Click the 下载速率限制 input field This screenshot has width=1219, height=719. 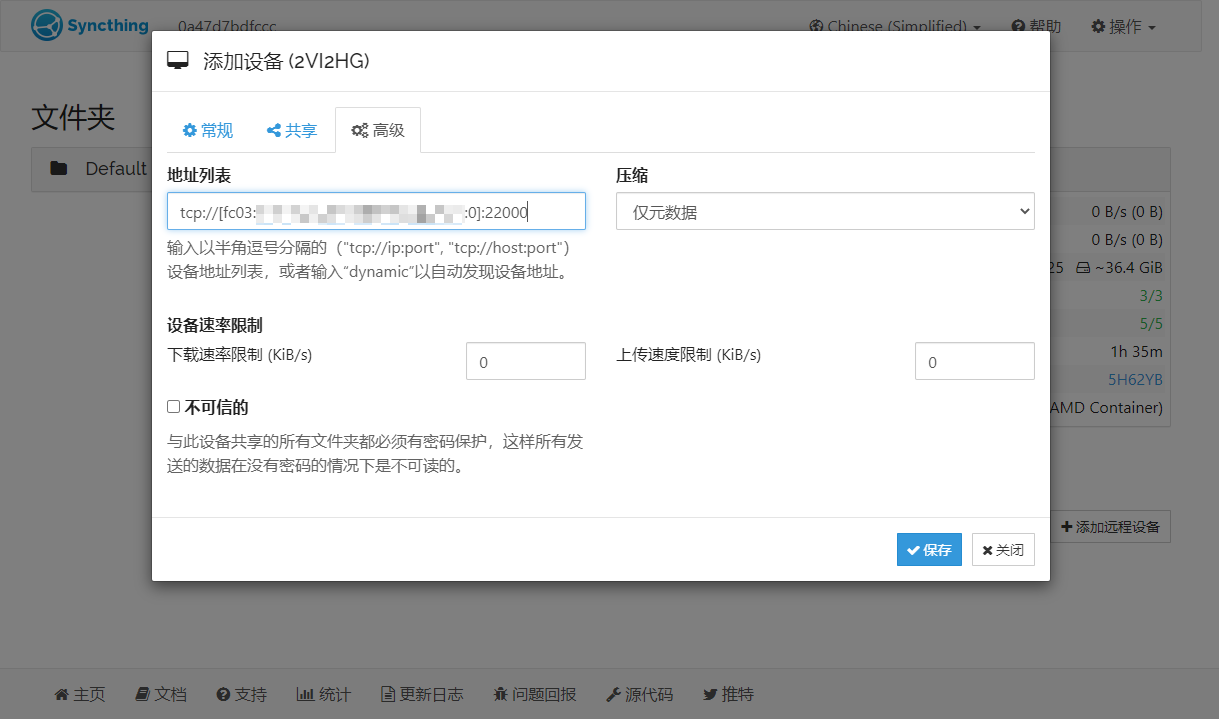point(525,361)
